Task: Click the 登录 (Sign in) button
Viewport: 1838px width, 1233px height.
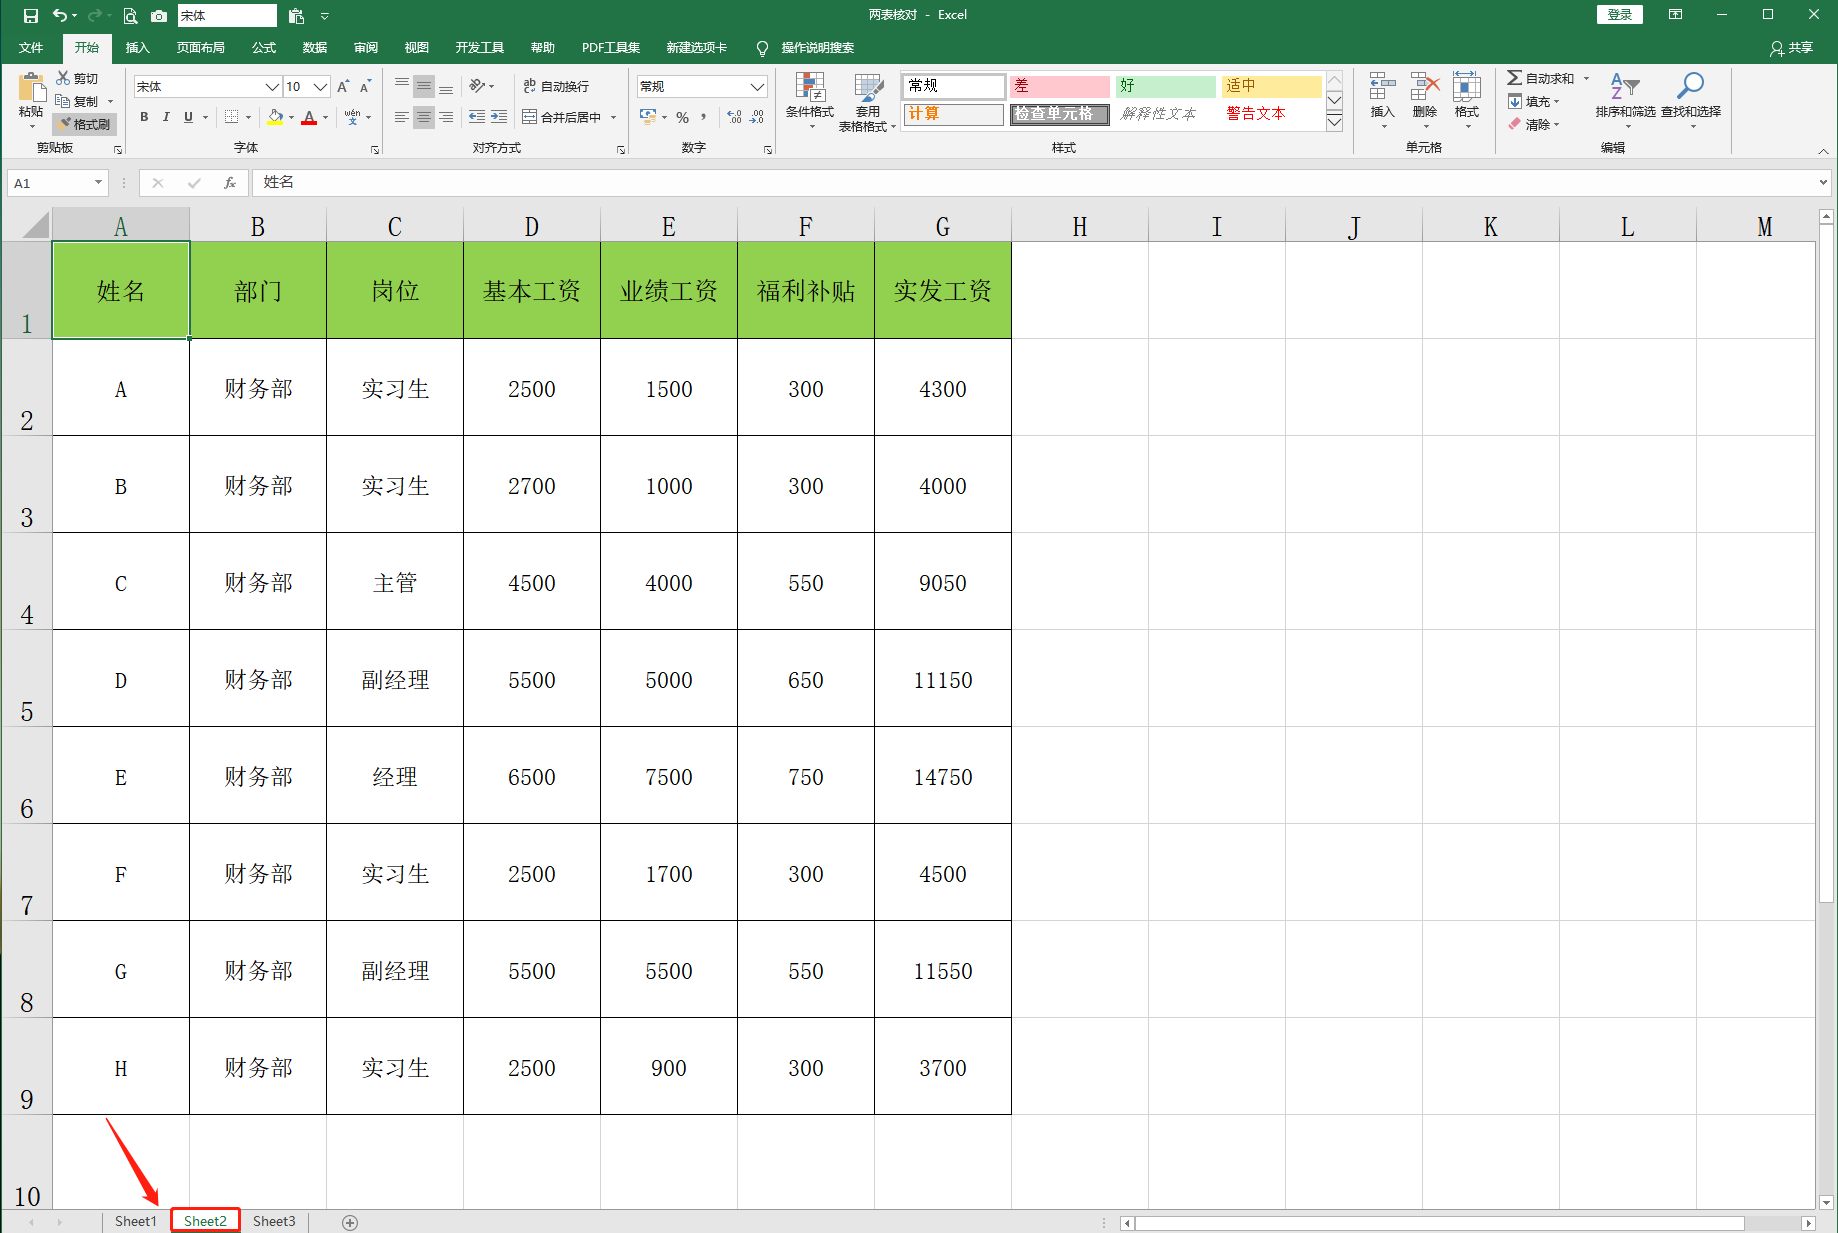Action: tap(1620, 15)
